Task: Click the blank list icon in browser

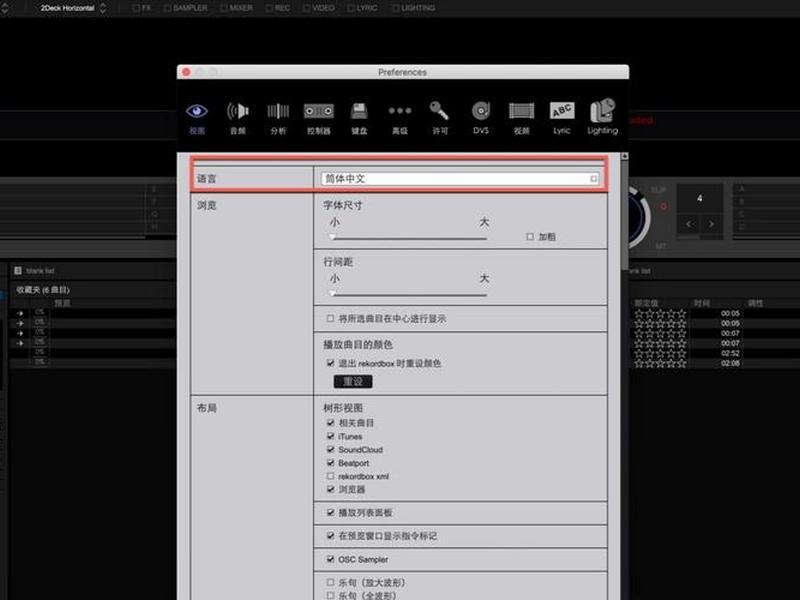Action: pos(18,270)
